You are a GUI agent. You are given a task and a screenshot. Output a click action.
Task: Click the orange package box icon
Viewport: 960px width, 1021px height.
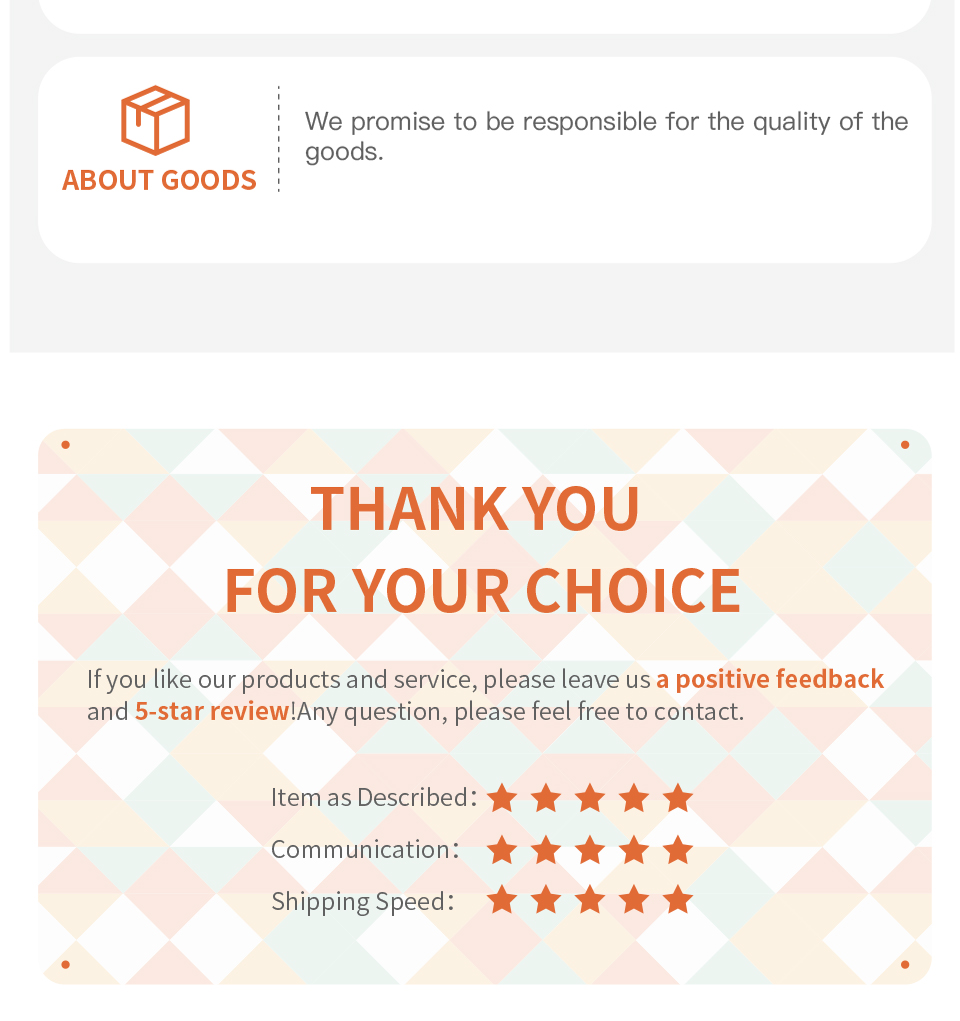(155, 120)
